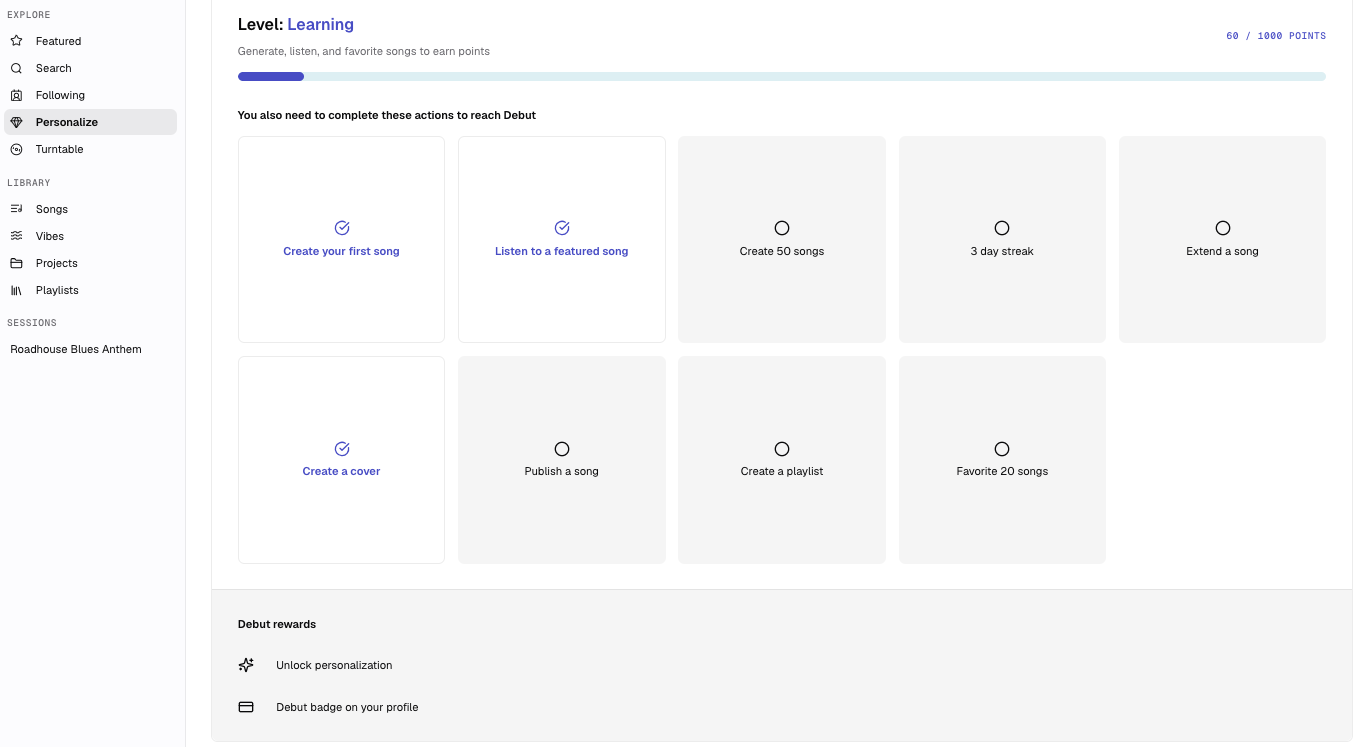Click the Playlists icon in library
This screenshot has width=1360, height=747.
[16, 290]
